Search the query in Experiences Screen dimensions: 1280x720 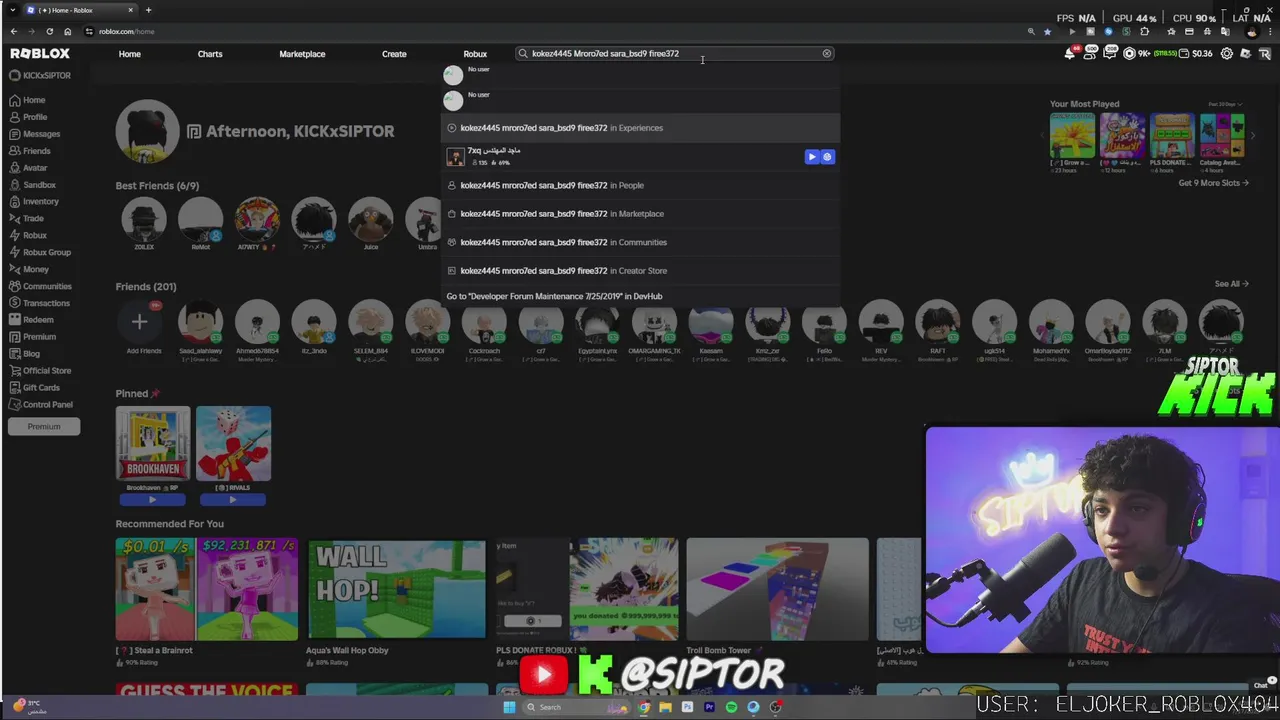pyautogui.click(x=640, y=128)
